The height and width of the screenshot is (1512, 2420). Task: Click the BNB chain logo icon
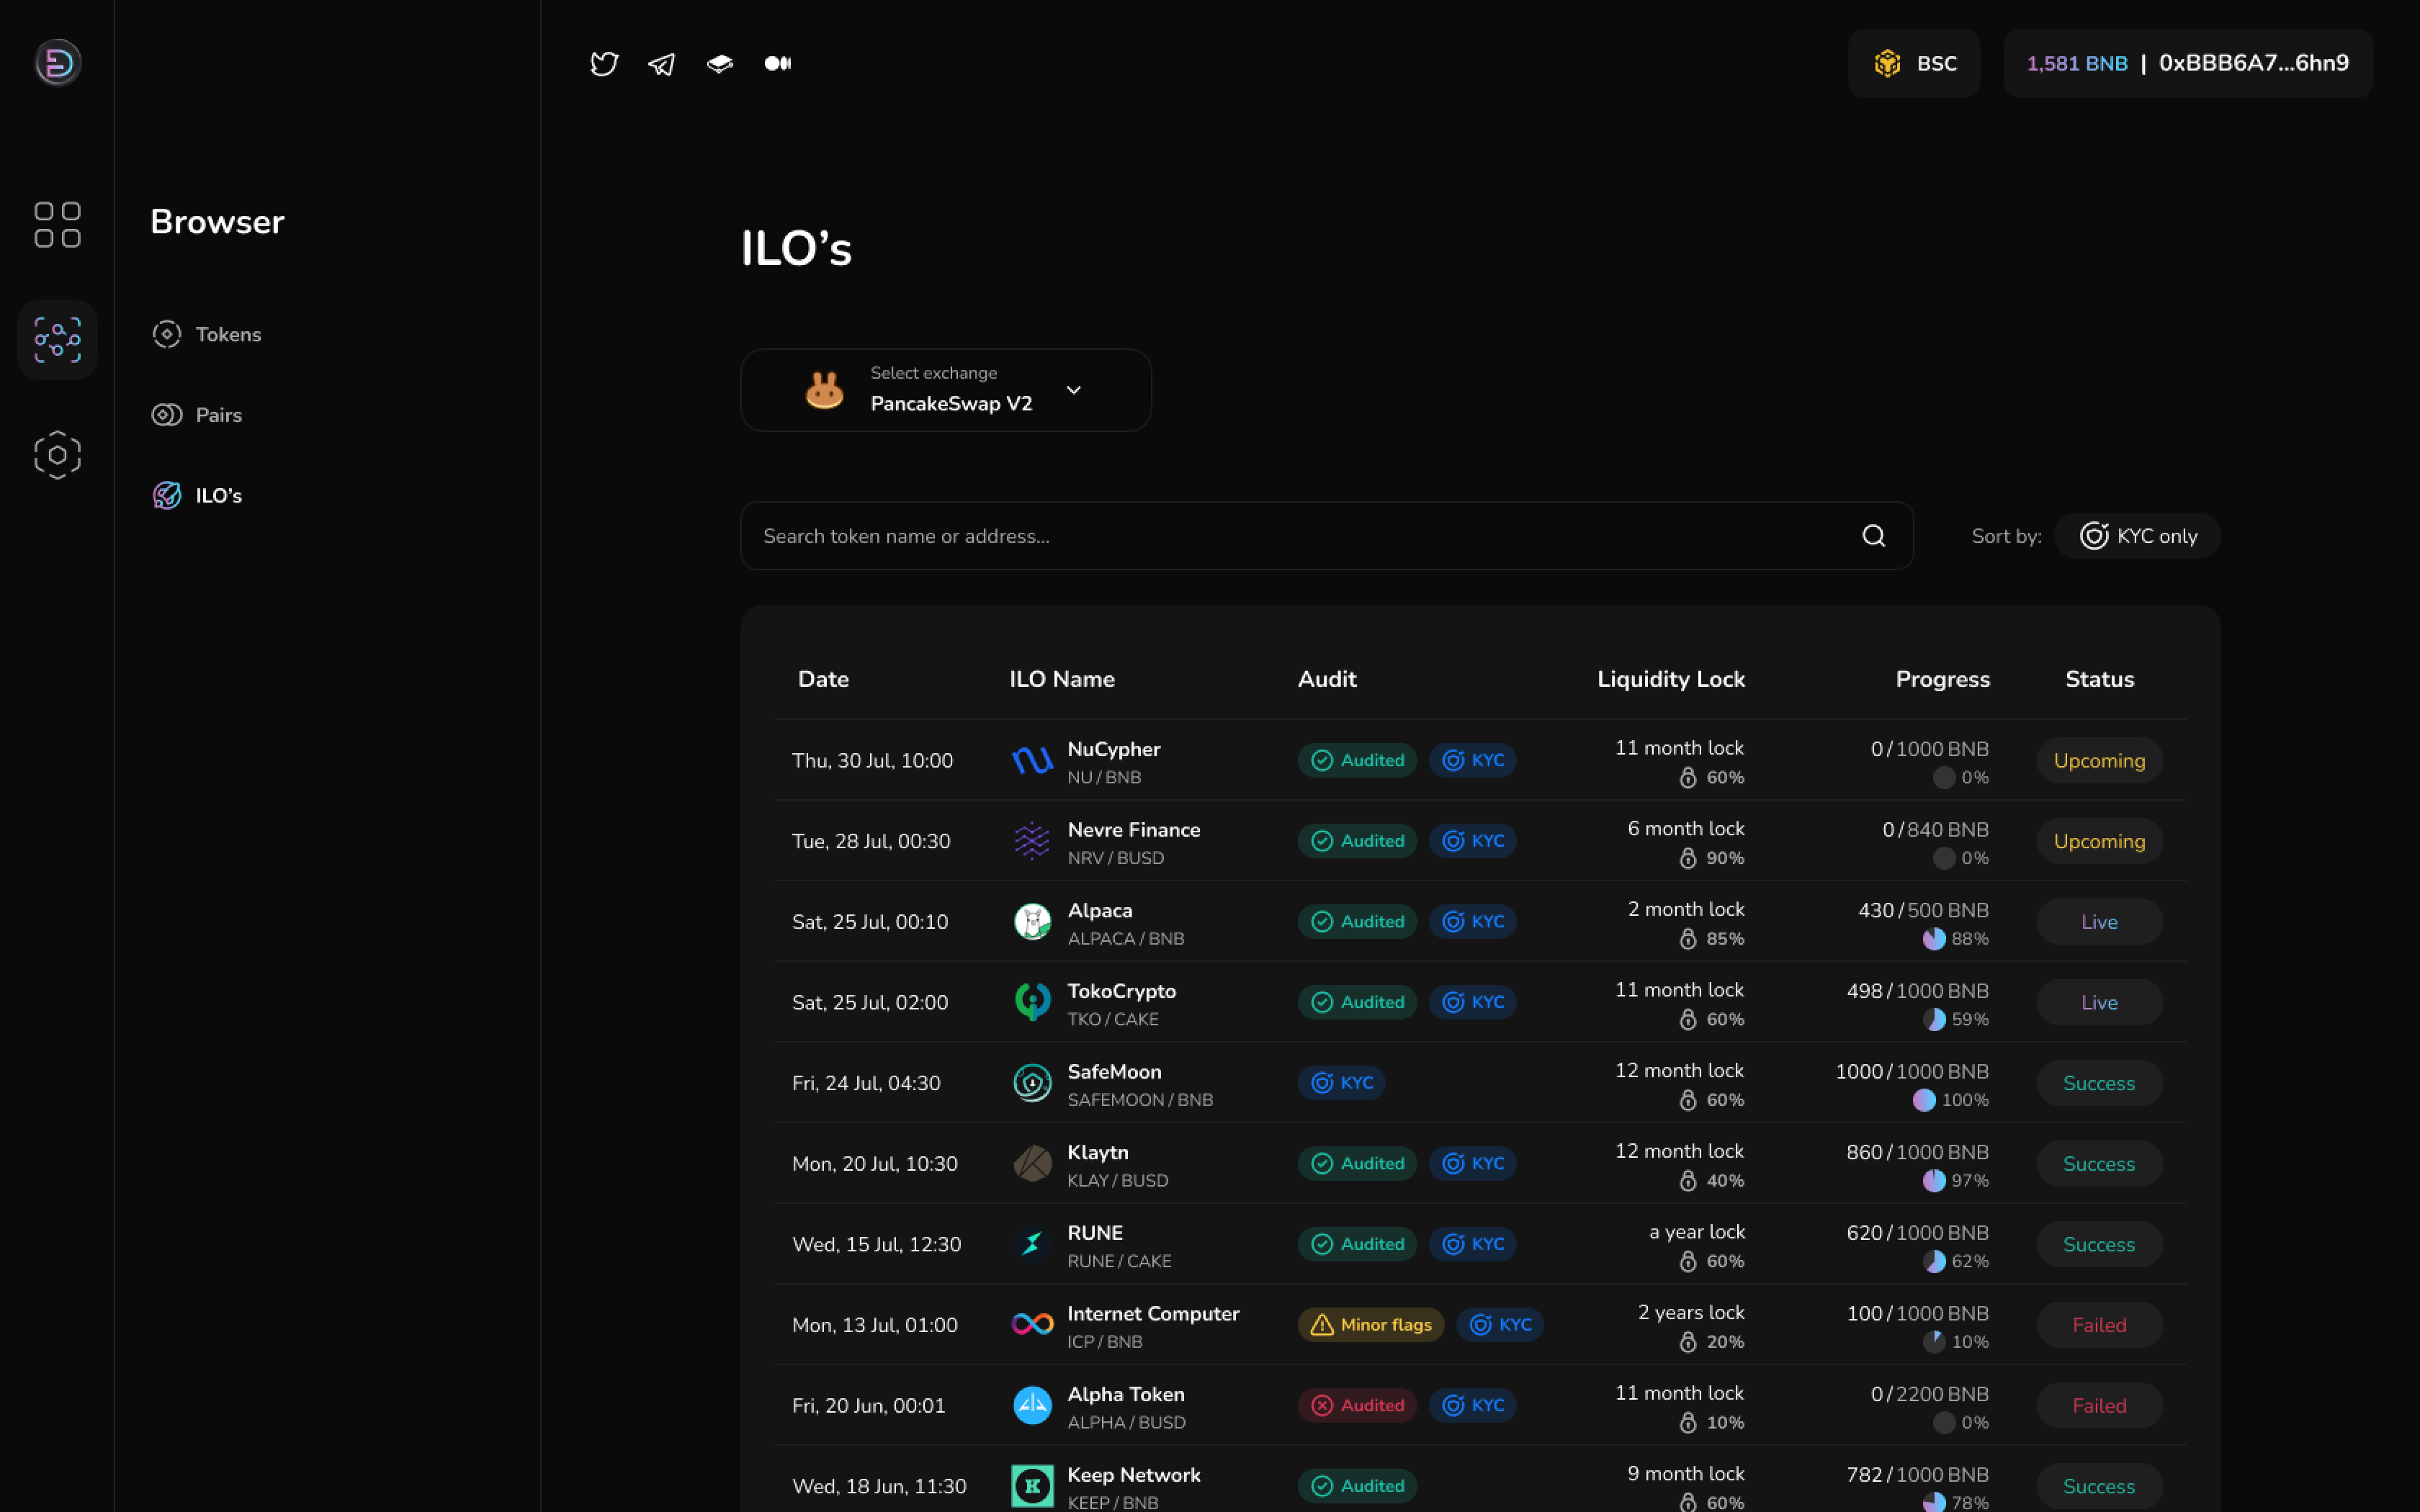tap(1887, 64)
